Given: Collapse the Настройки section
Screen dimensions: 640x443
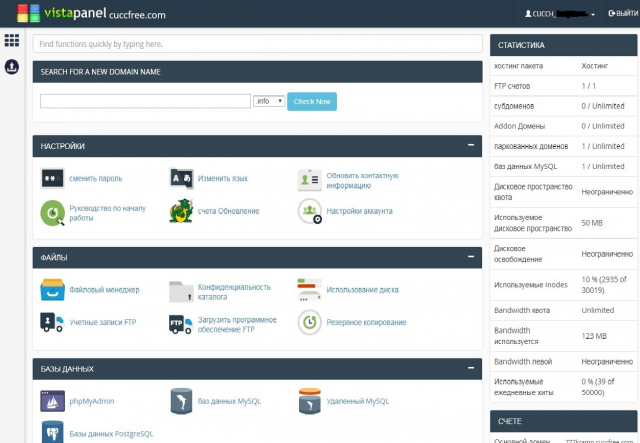Looking at the screenshot, I should pyautogui.click(x=470, y=146).
